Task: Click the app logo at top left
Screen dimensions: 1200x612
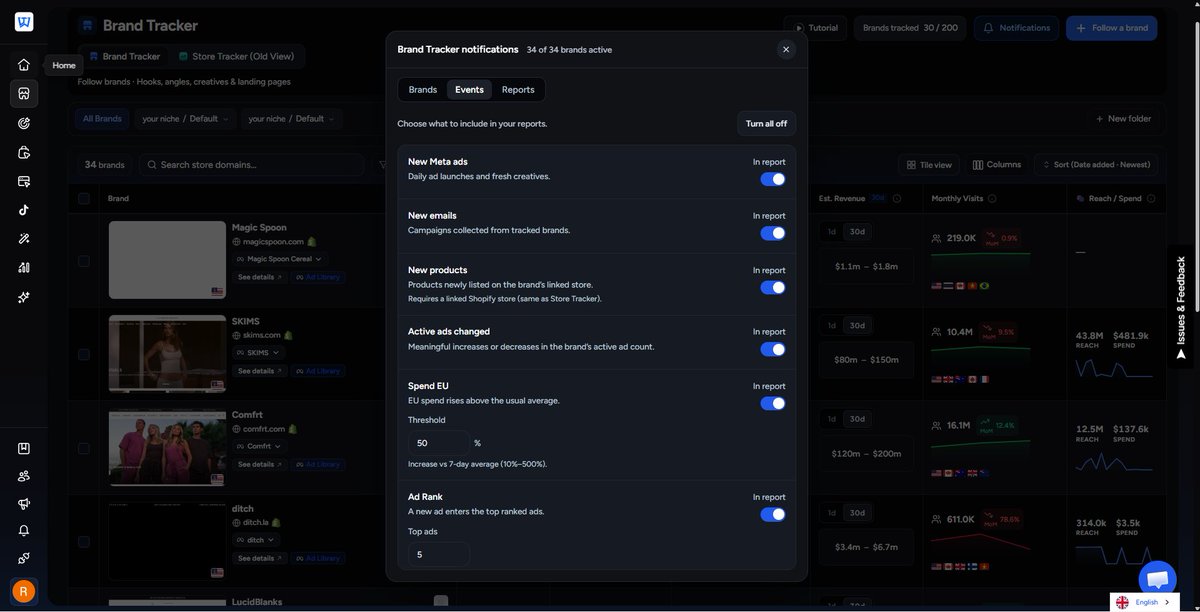Action: pyautogui.click(x=23, y=22)
